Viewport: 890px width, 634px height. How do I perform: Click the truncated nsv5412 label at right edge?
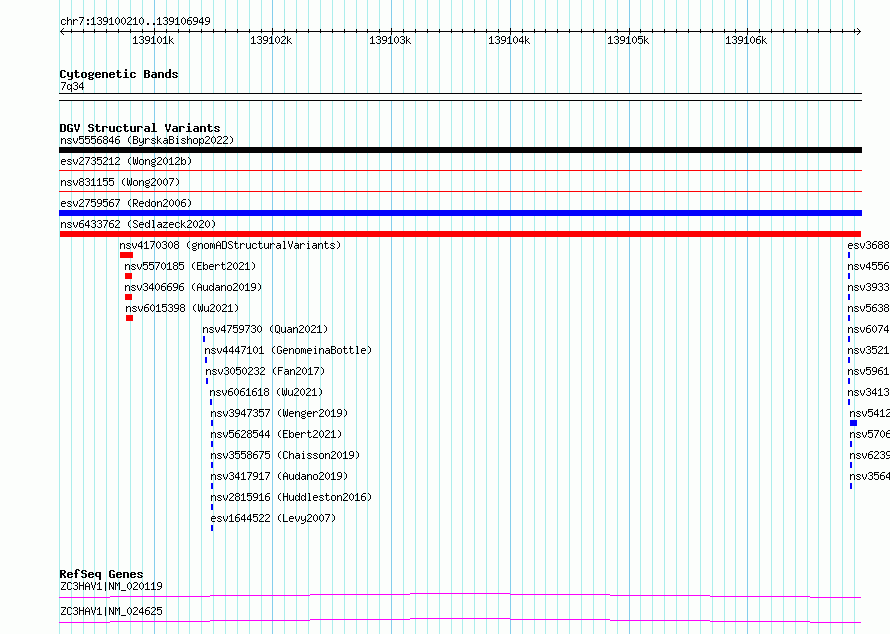(x=870, y=413)
